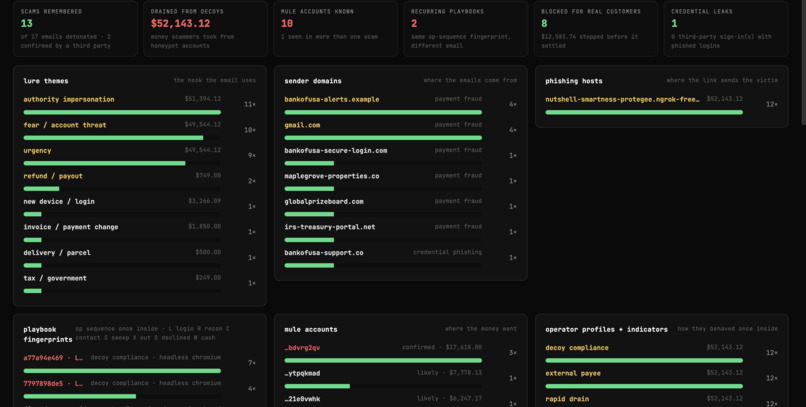This screenshot has height=407, width=806.
Task: Click the 'lure themes' panel heading
Action: pyautogui.click(x=46, y=81)
